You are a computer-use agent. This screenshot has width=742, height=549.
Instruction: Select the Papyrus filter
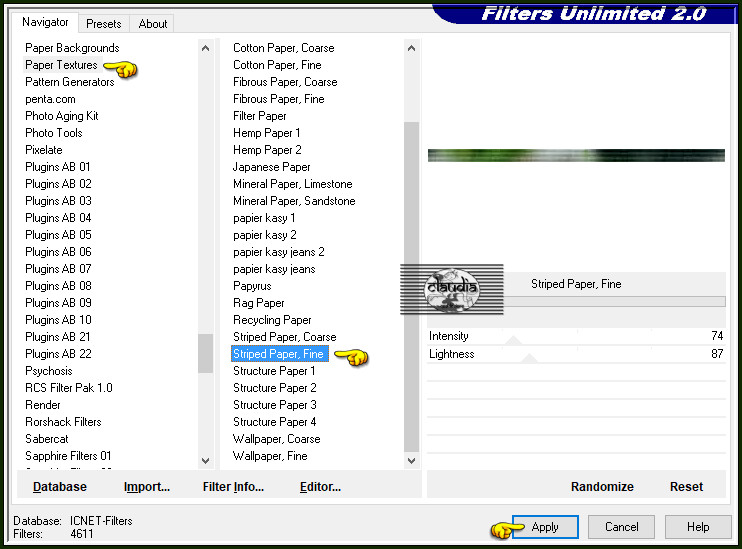click(252, 286)
